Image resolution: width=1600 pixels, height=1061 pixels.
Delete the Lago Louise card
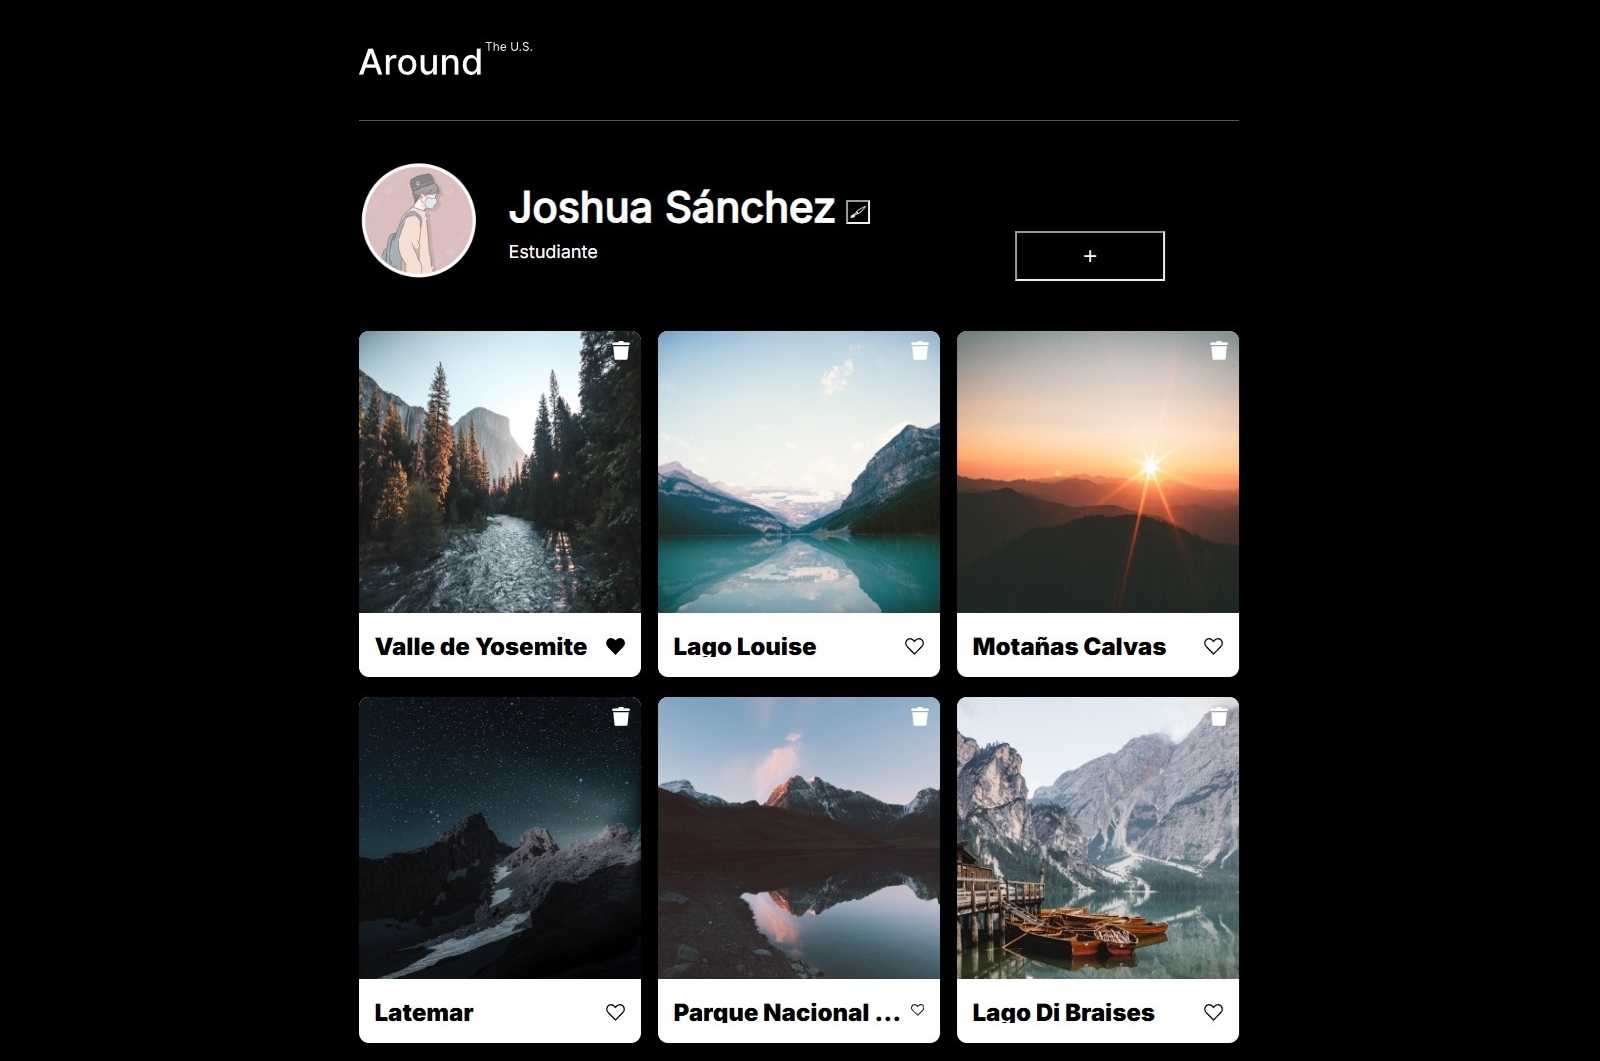point(920,350)
